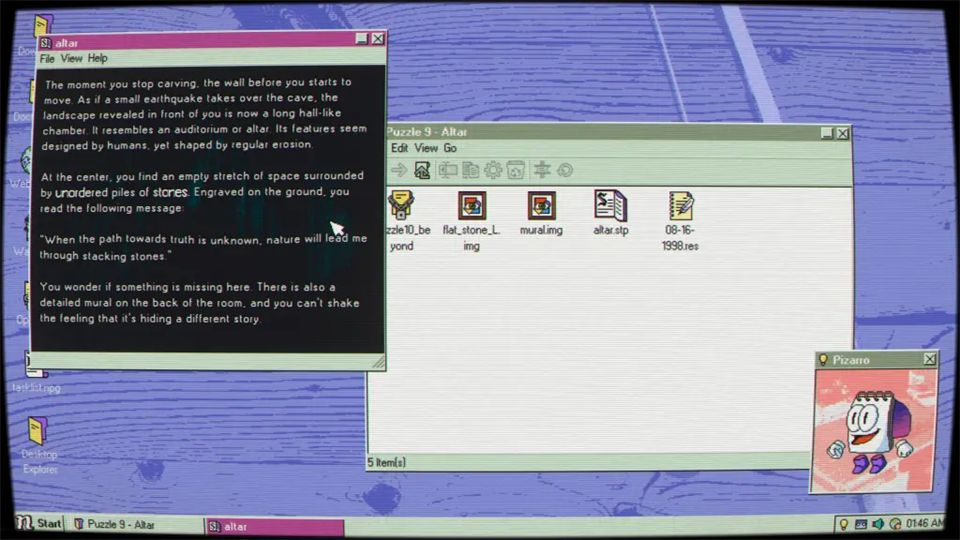The width and height of the screenshot is (960, 540).
Task: Click the altar.stp filename label
Action: coord(610,230)
